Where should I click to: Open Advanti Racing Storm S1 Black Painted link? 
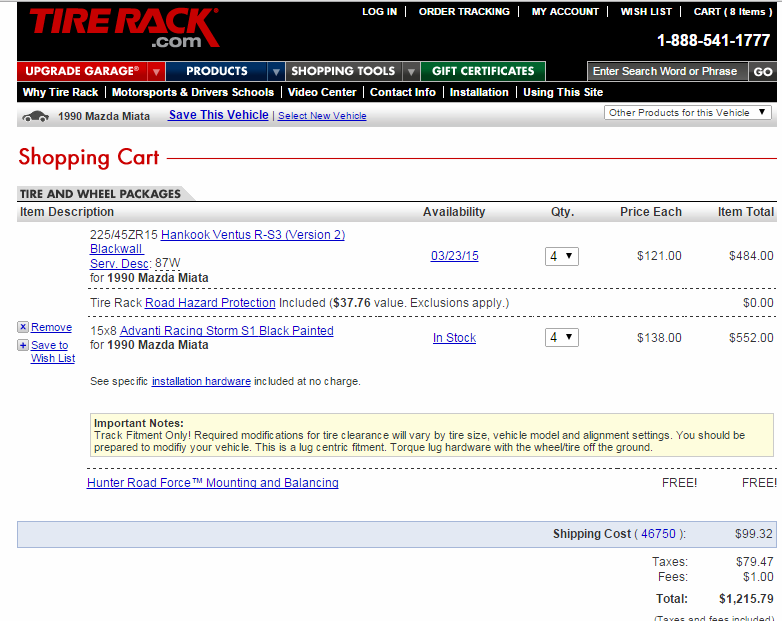coord(227,331)
